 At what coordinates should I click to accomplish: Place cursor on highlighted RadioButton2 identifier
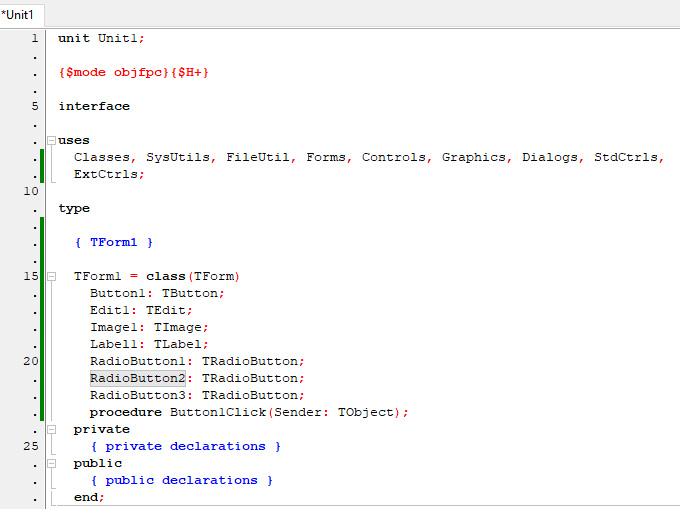tap(138, 378)
